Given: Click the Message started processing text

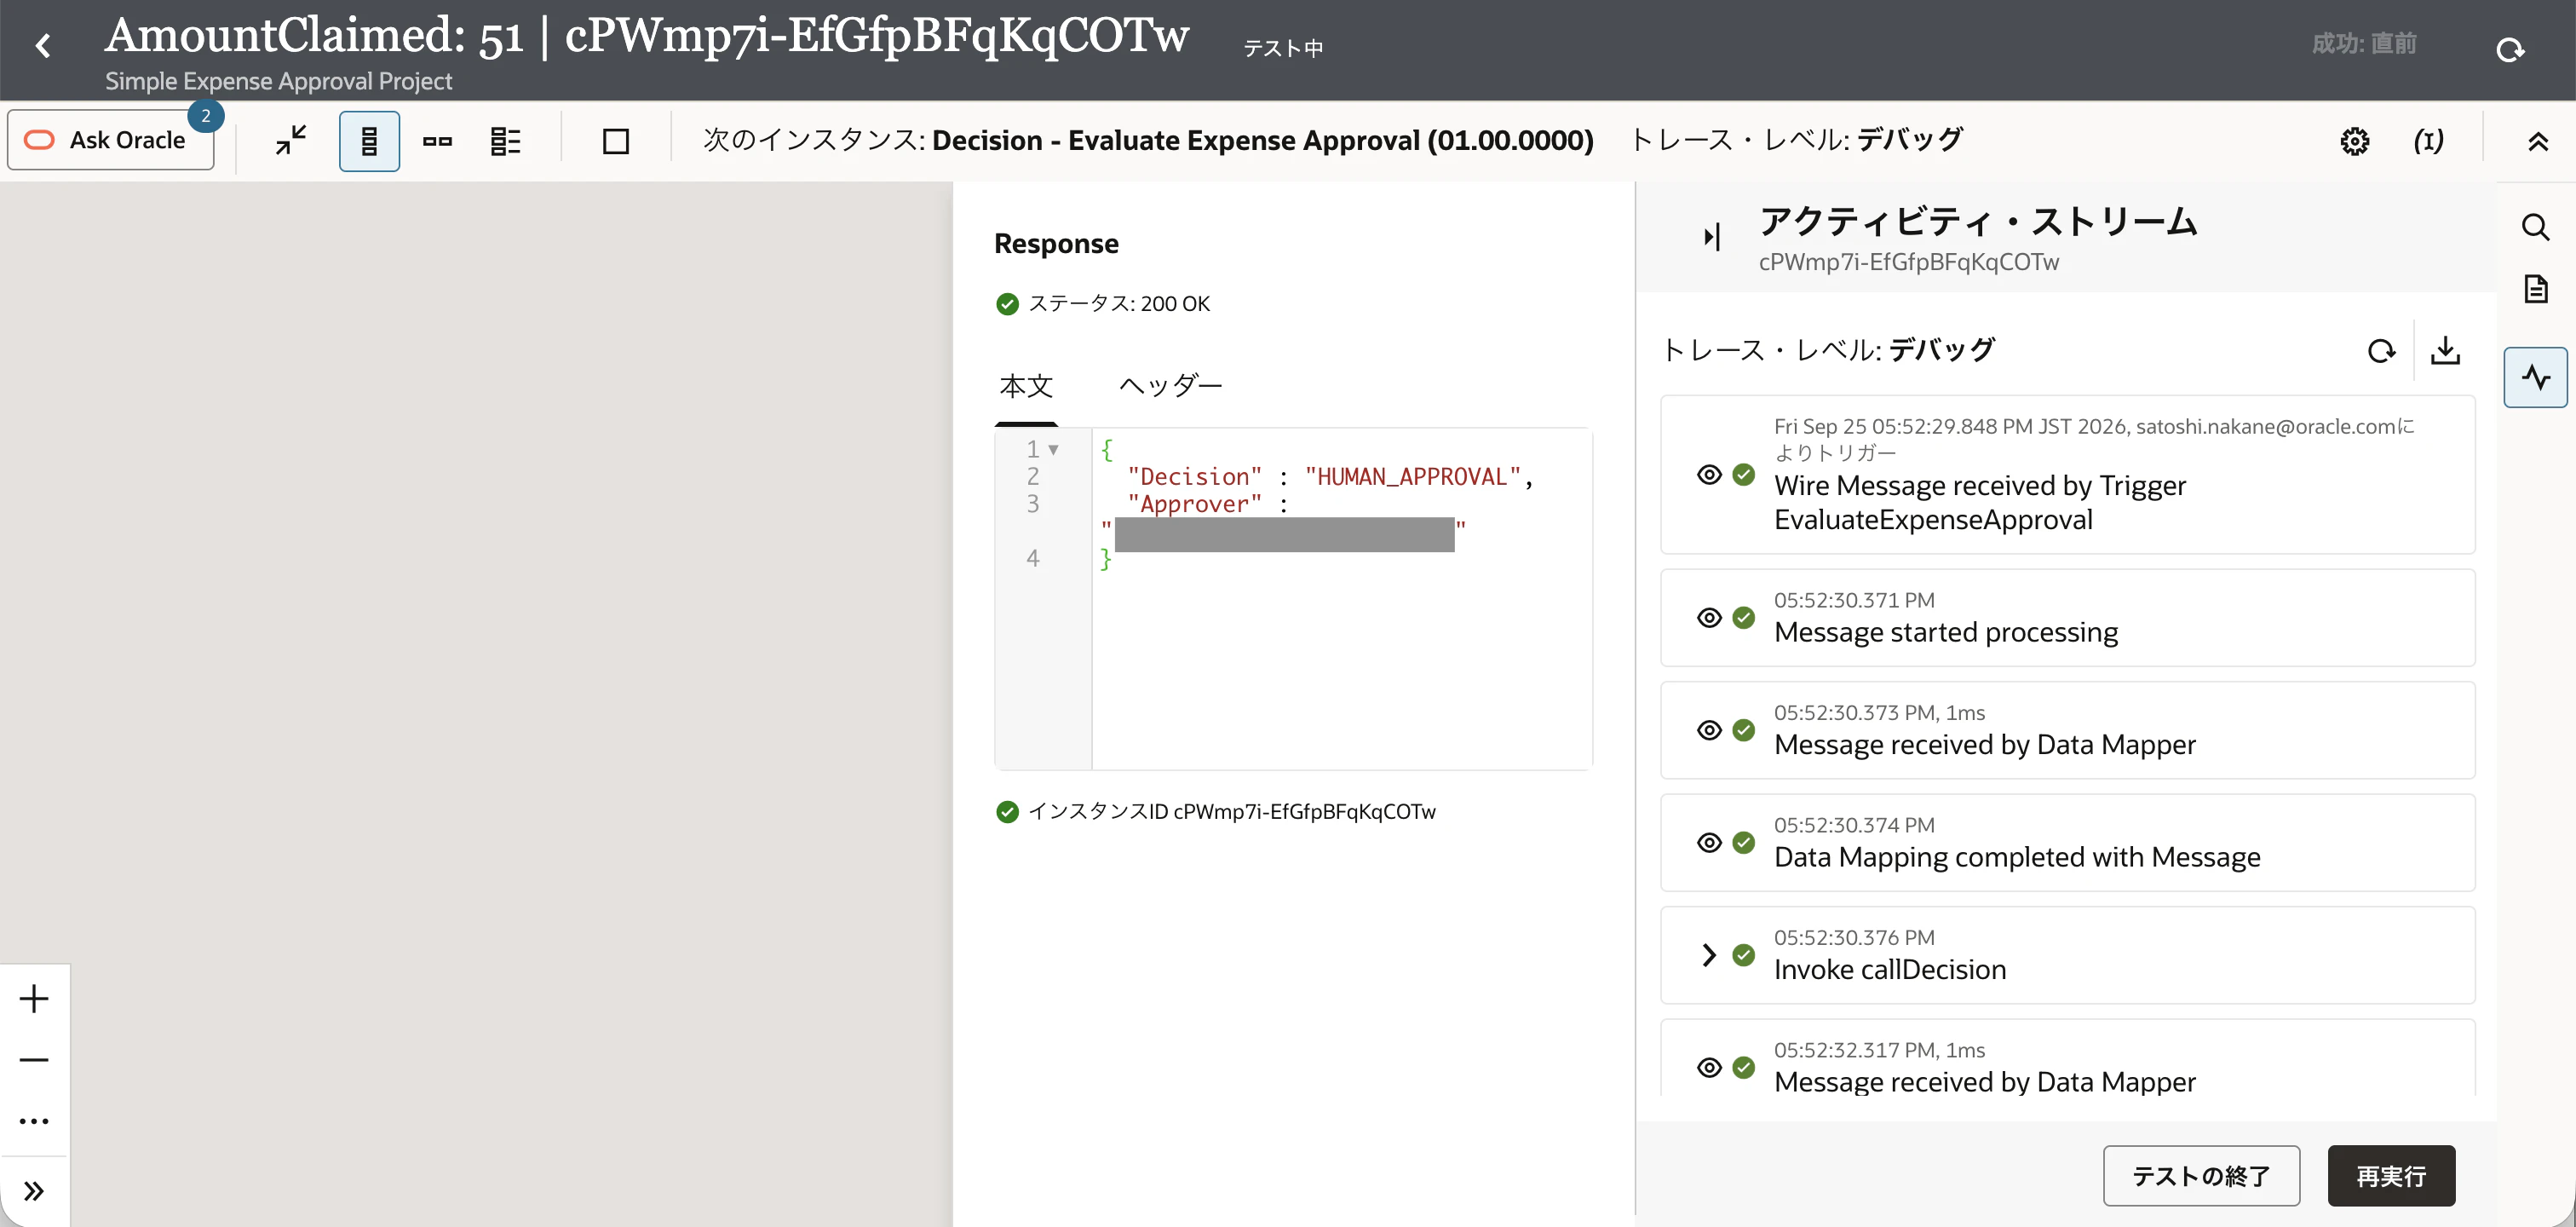Looking at the screenshot, I should (x=1945, y=633).
